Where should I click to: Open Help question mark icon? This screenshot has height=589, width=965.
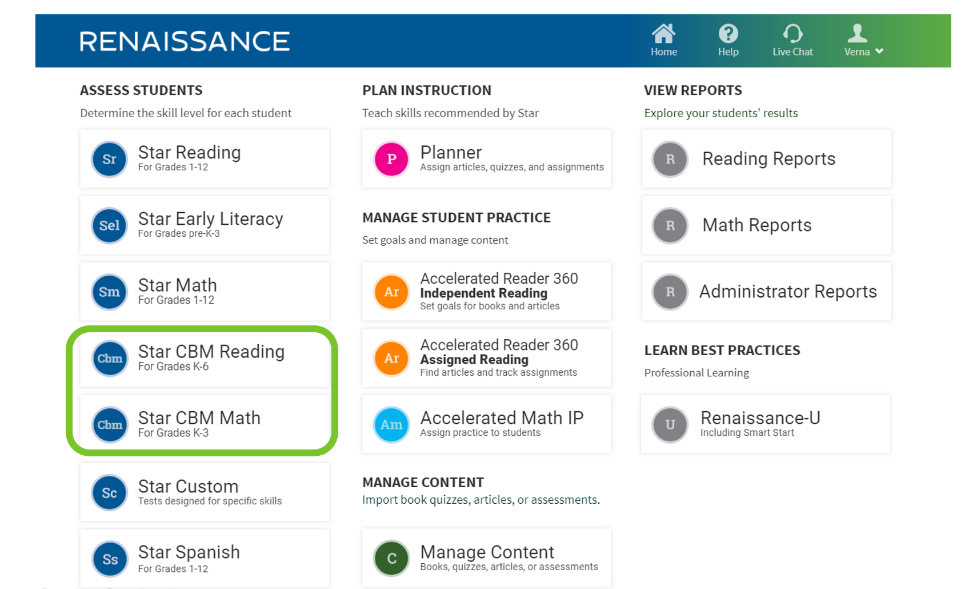click(728, 33)
